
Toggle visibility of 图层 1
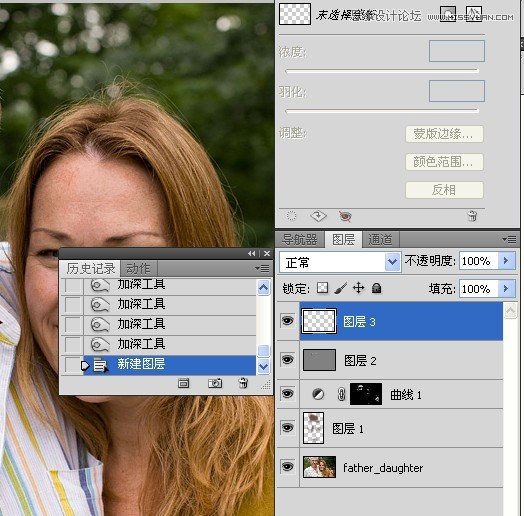(x=287, y=428)
